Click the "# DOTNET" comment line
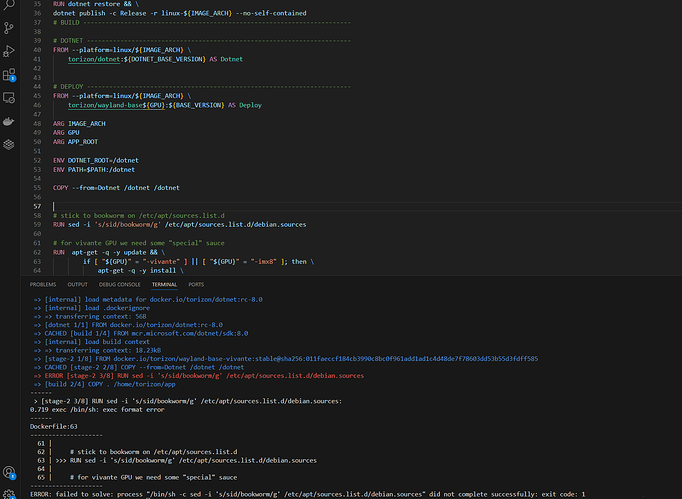 pos(202,41)
